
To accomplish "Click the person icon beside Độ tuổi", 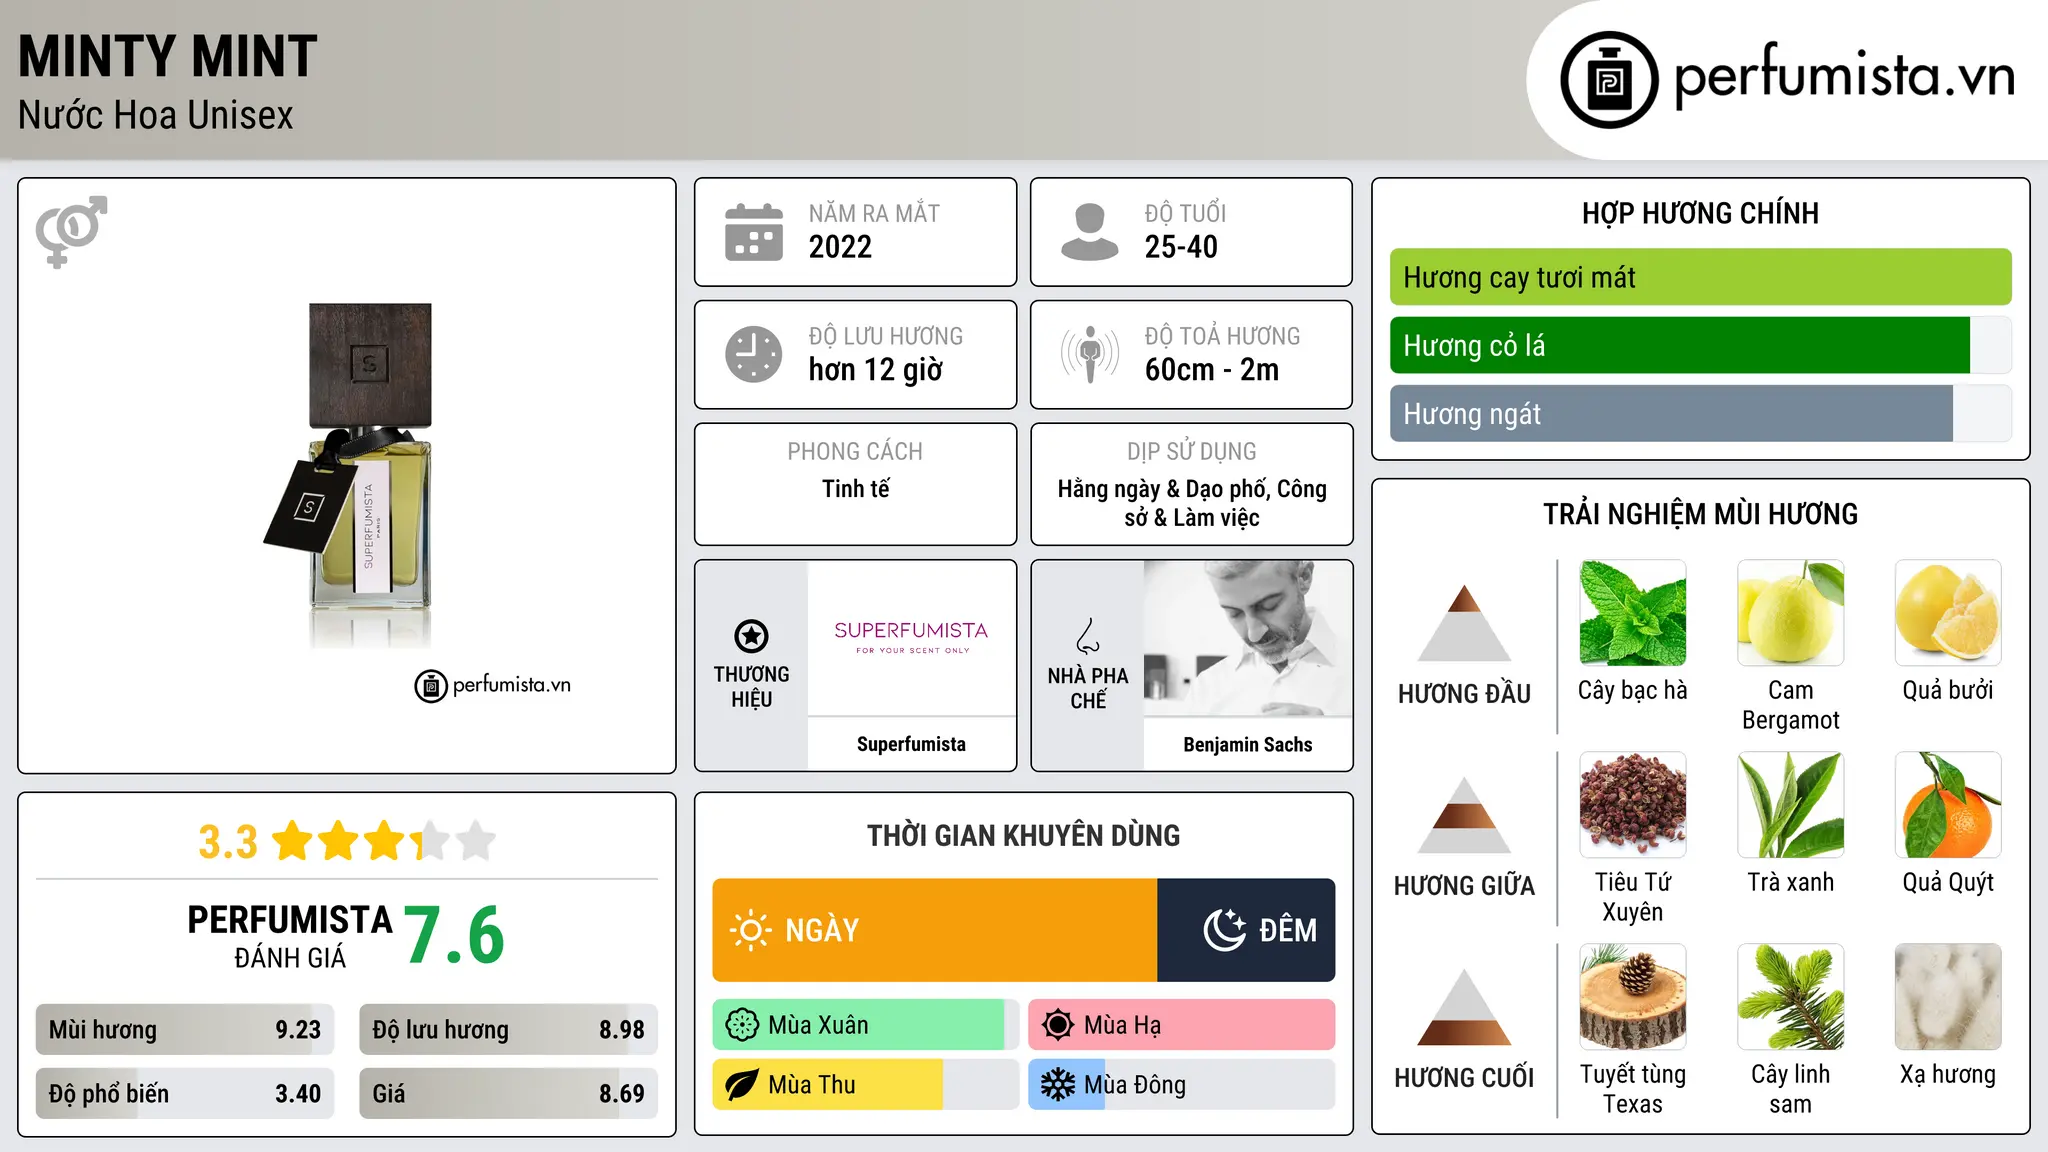I will coord(1089,232).
